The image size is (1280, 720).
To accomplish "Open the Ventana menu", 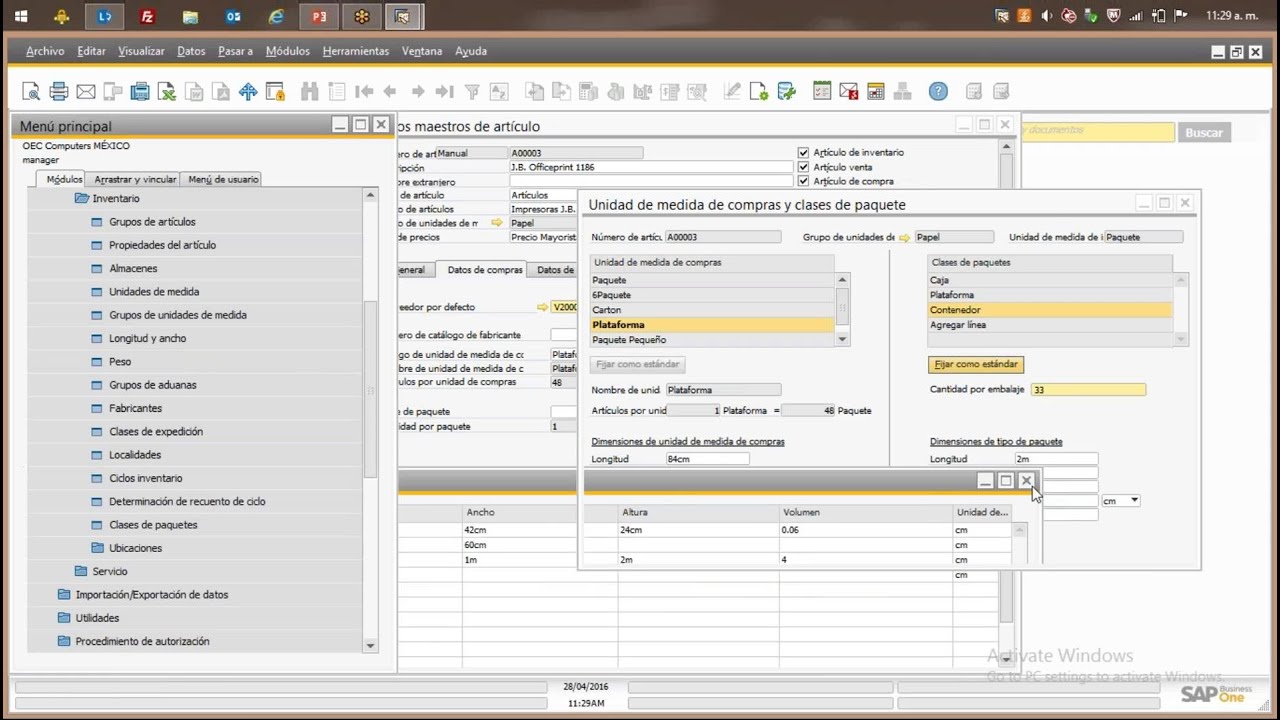I will tap(422, 51).
